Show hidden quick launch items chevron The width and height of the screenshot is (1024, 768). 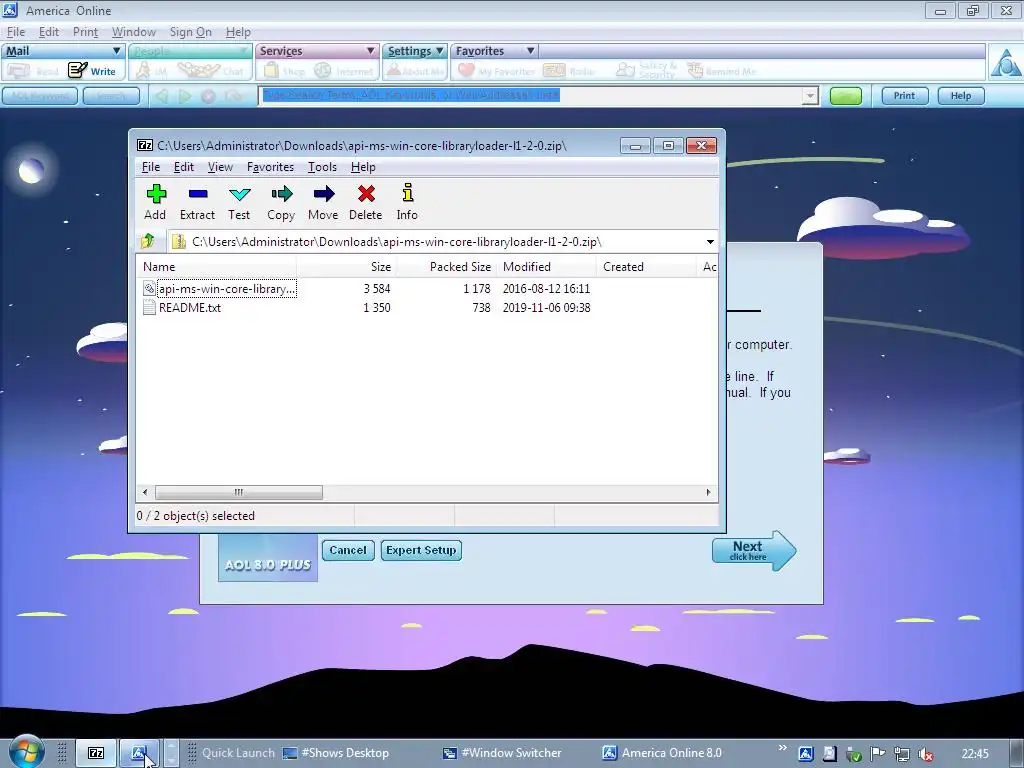pyautogui.click(x=782, y=747)
